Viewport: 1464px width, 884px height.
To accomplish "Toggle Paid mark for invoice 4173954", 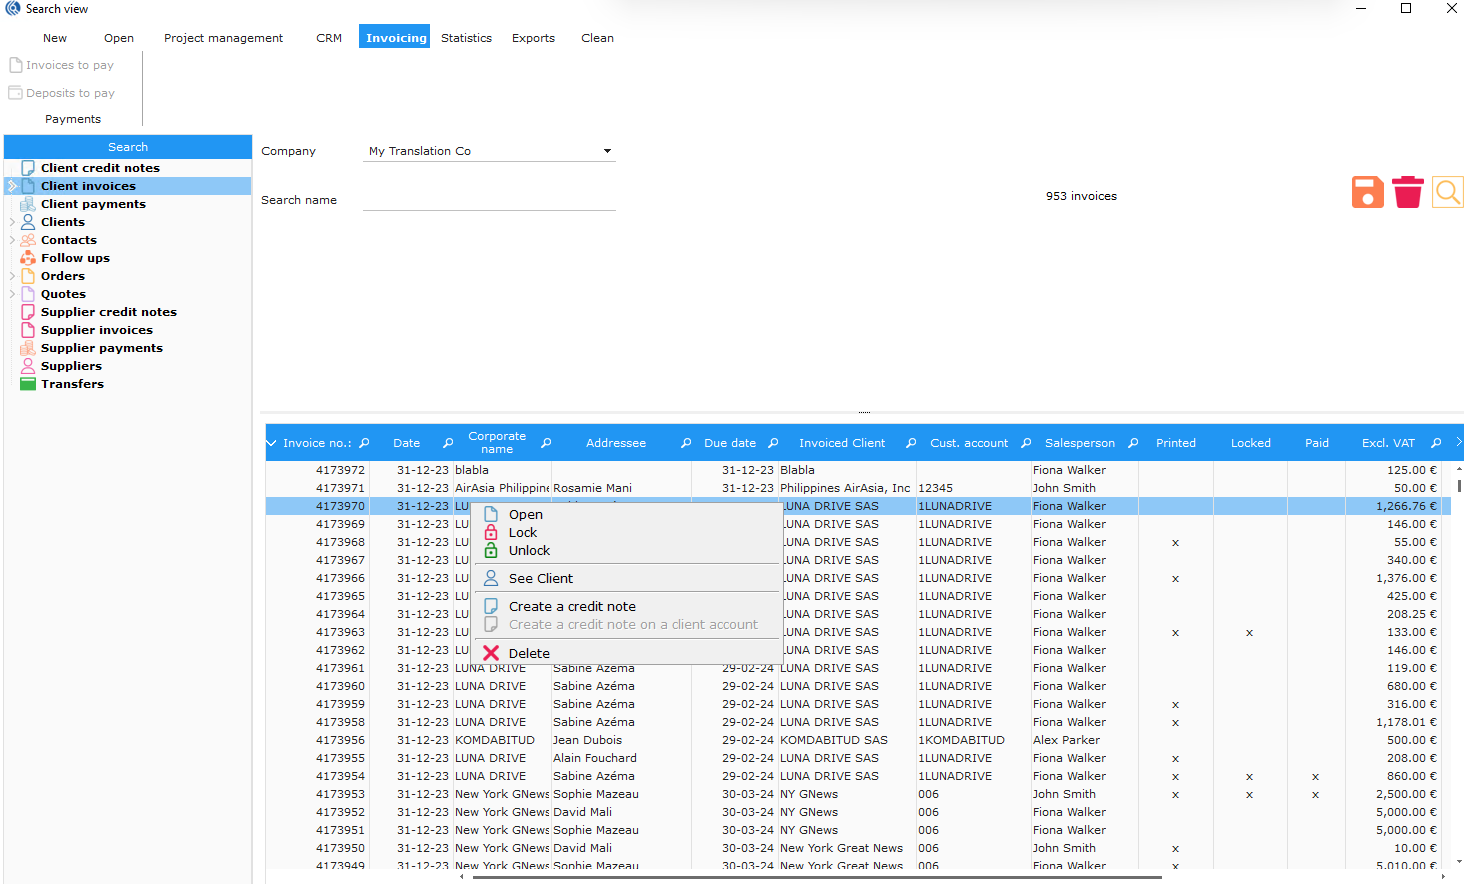I will point(1315,777).
